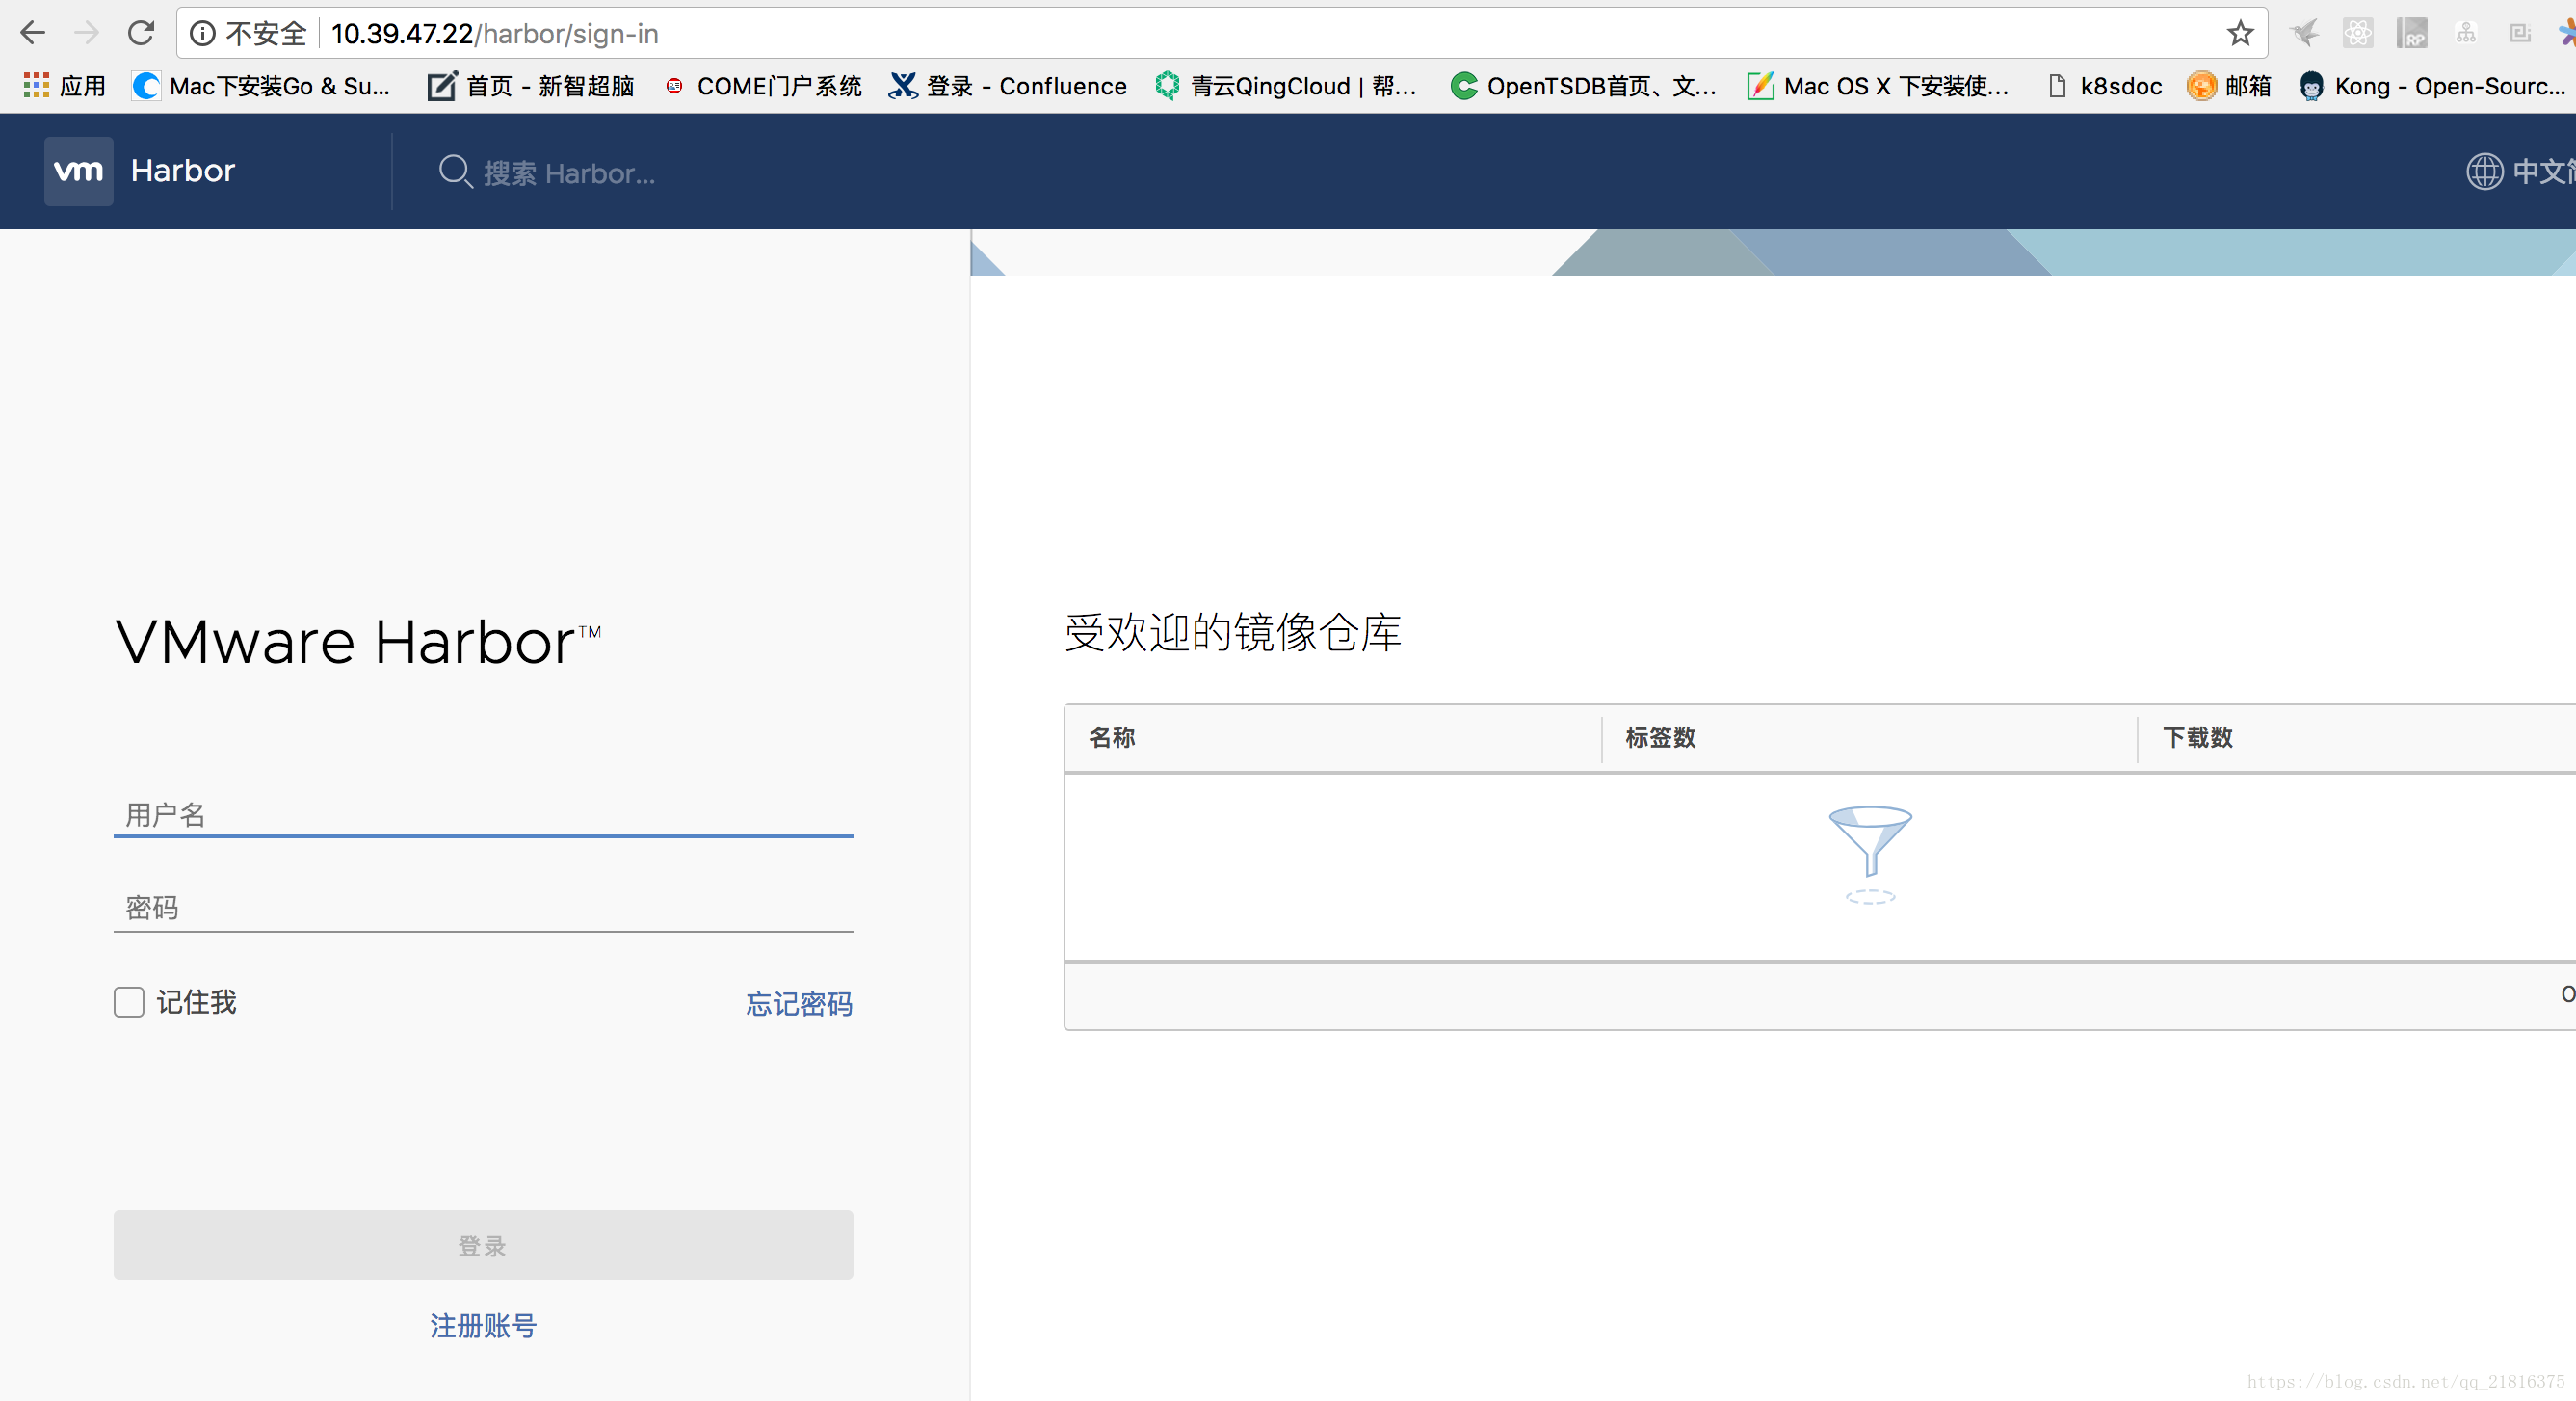Reload the page with refresh icon
The width and height of the screenshot is (2576, 1401).
coord(141,34)
